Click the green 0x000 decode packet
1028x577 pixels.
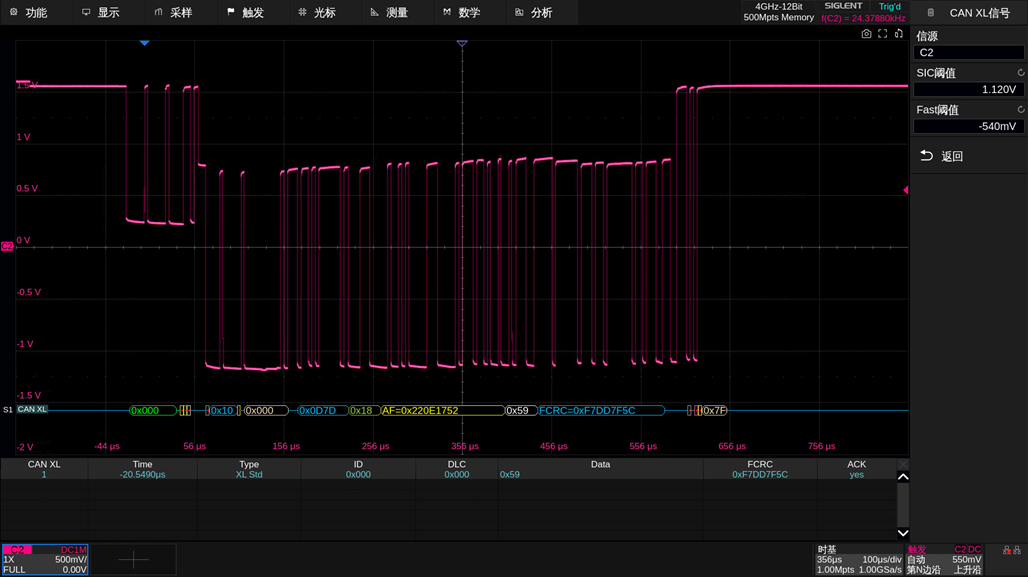click(x=153, y=410)
